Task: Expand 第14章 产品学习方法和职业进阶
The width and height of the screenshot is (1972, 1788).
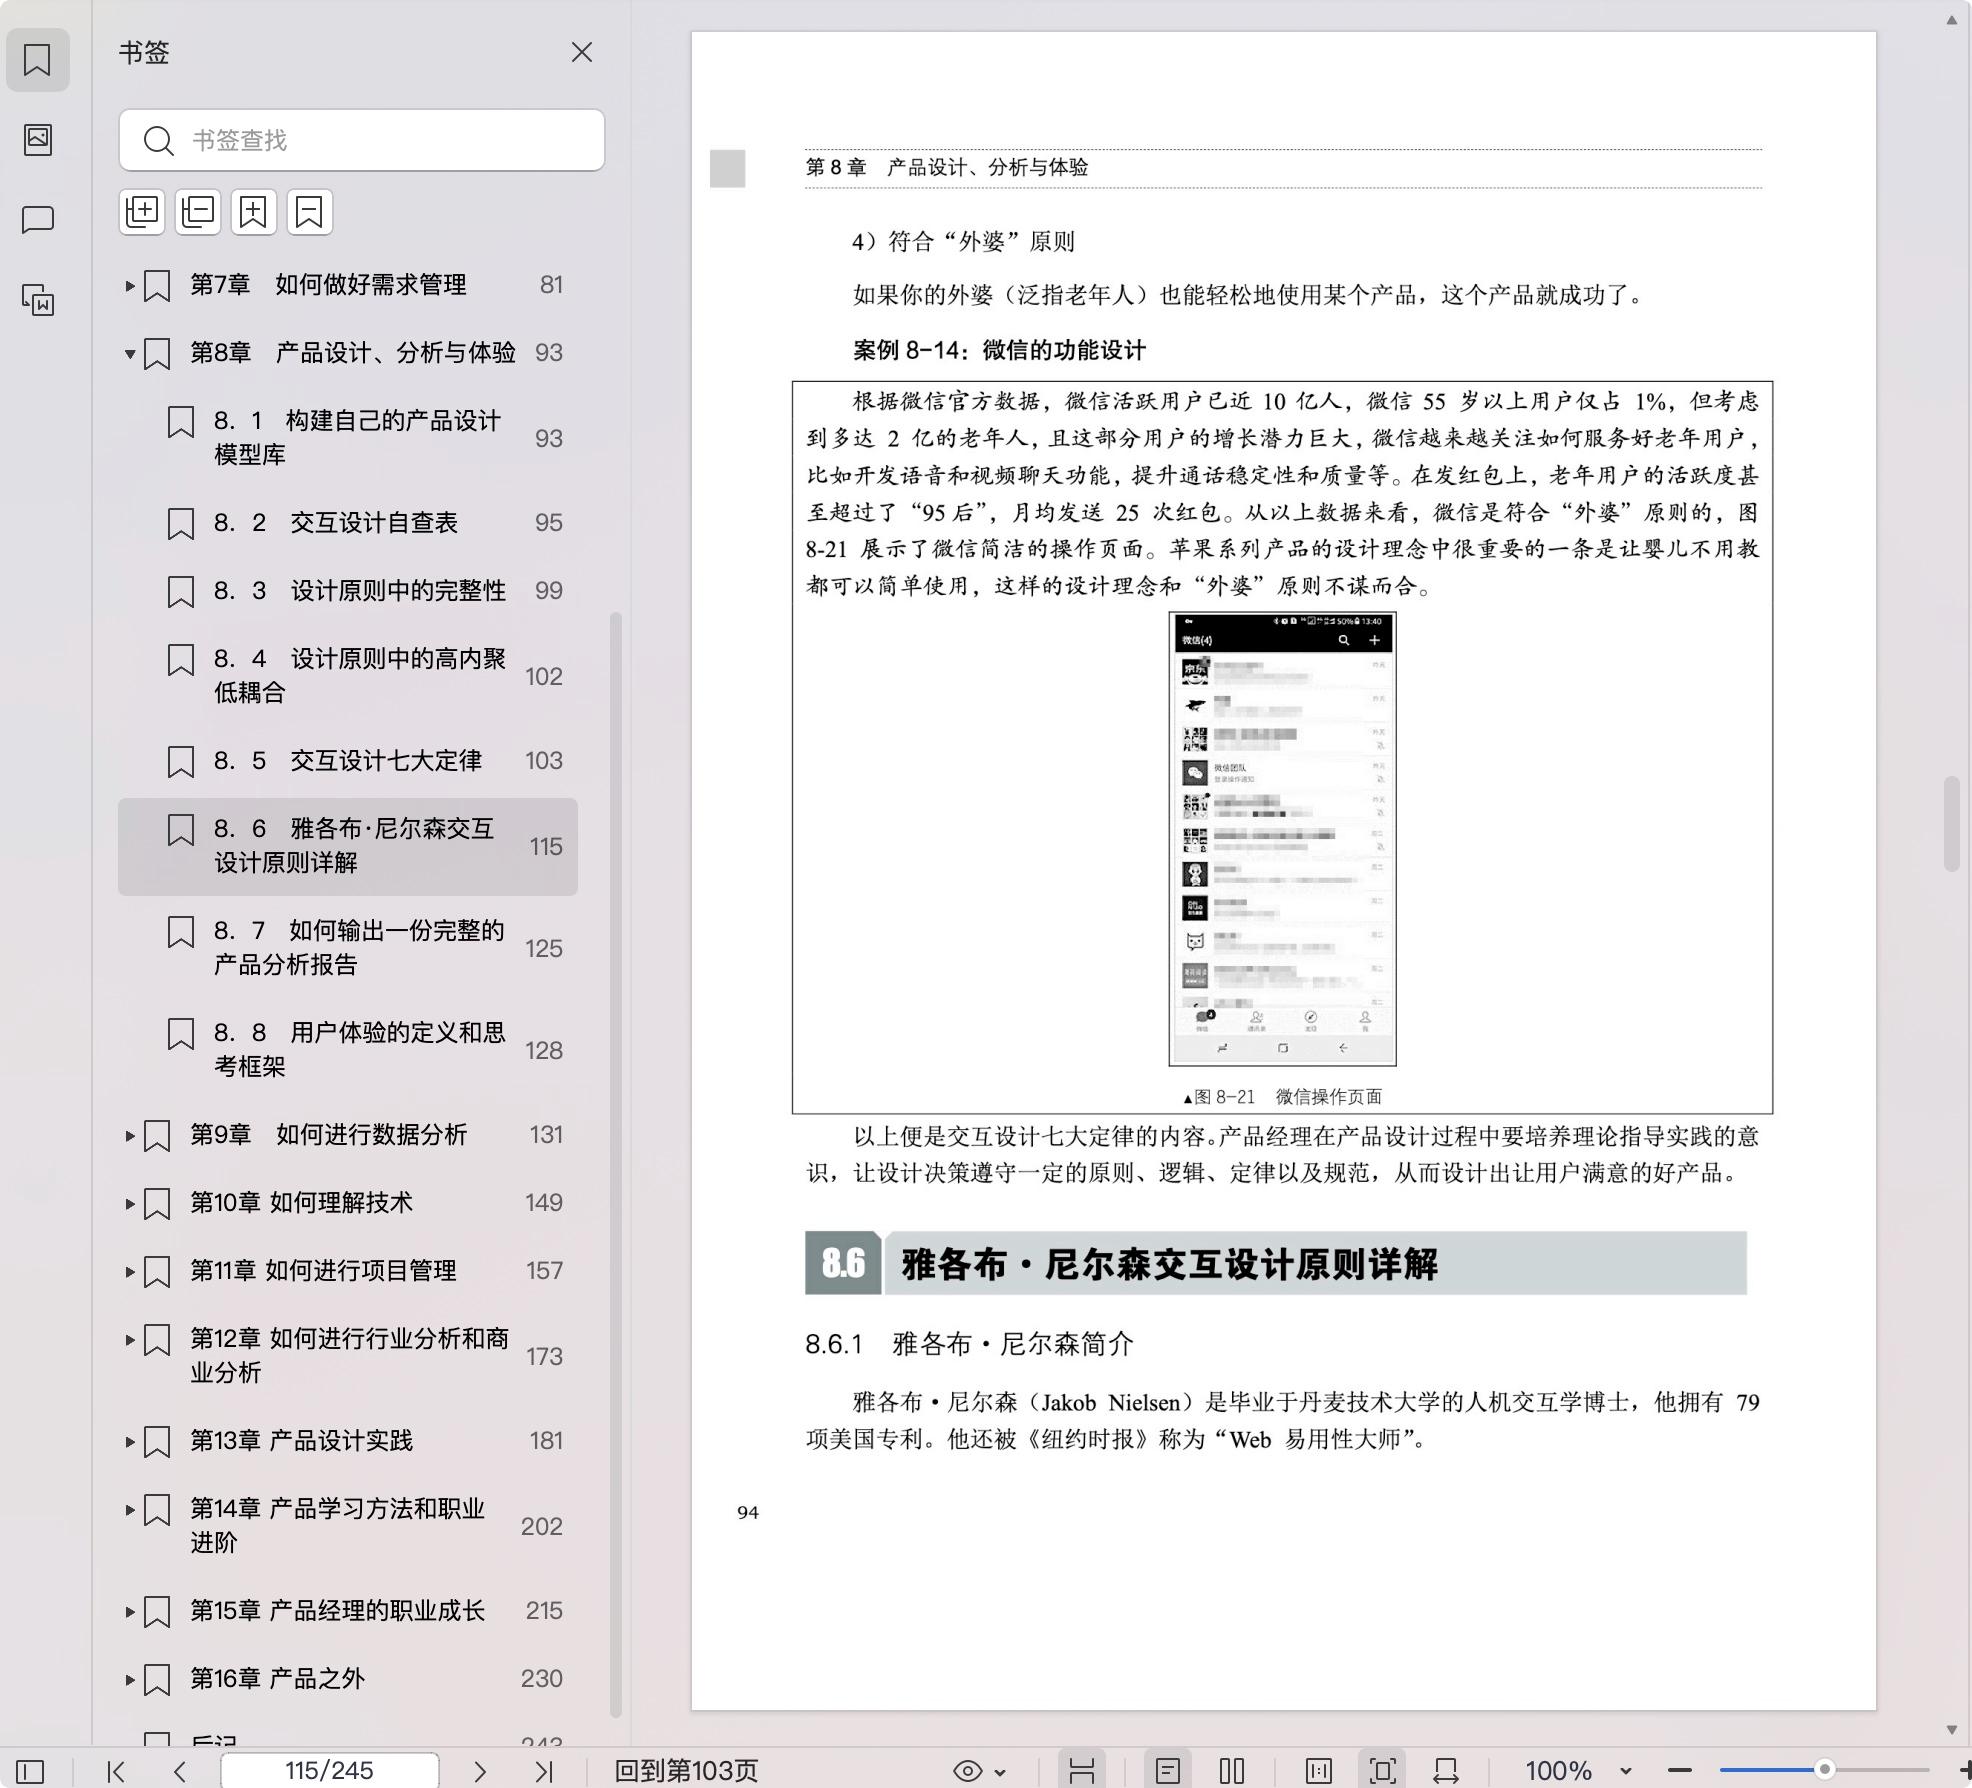Action: (x=130, y=1510)
